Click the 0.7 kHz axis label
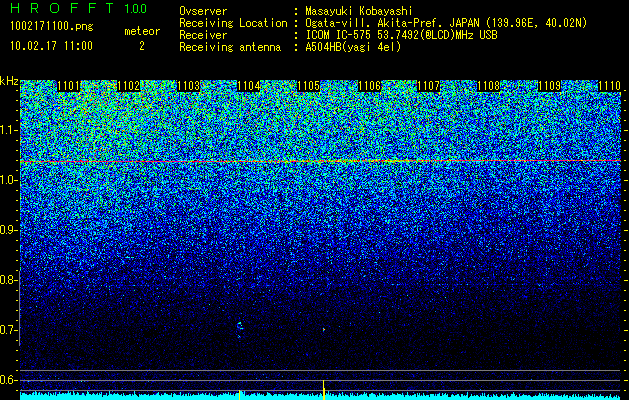Image resolution: width=629 pixels, height=400 pixels. point(9,330)
